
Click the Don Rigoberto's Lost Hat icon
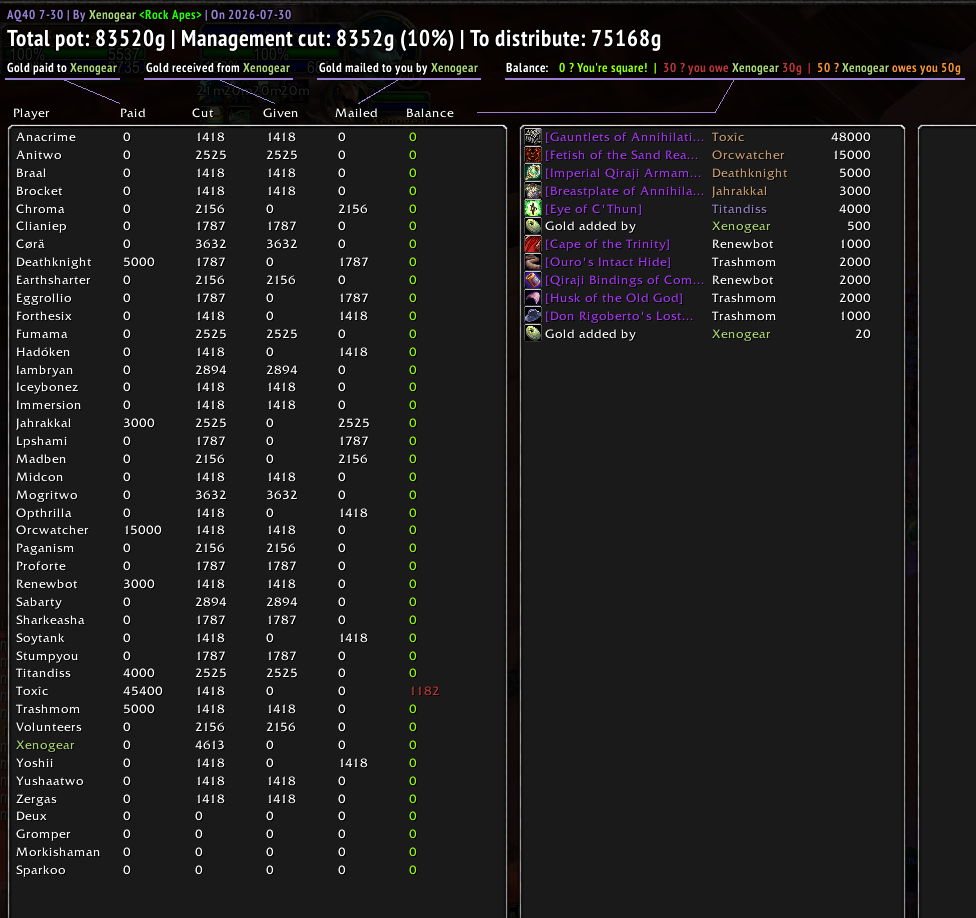point(533,316)
